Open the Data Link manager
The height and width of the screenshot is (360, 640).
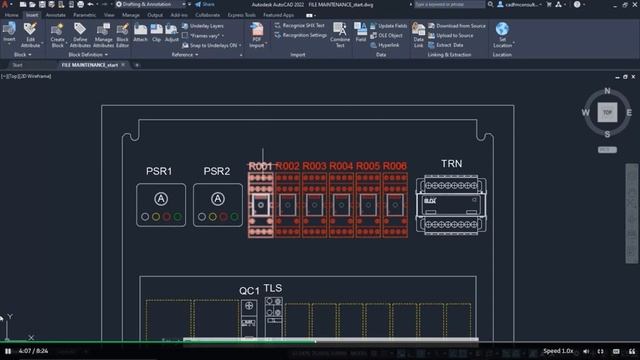click(x=418, y=35)
